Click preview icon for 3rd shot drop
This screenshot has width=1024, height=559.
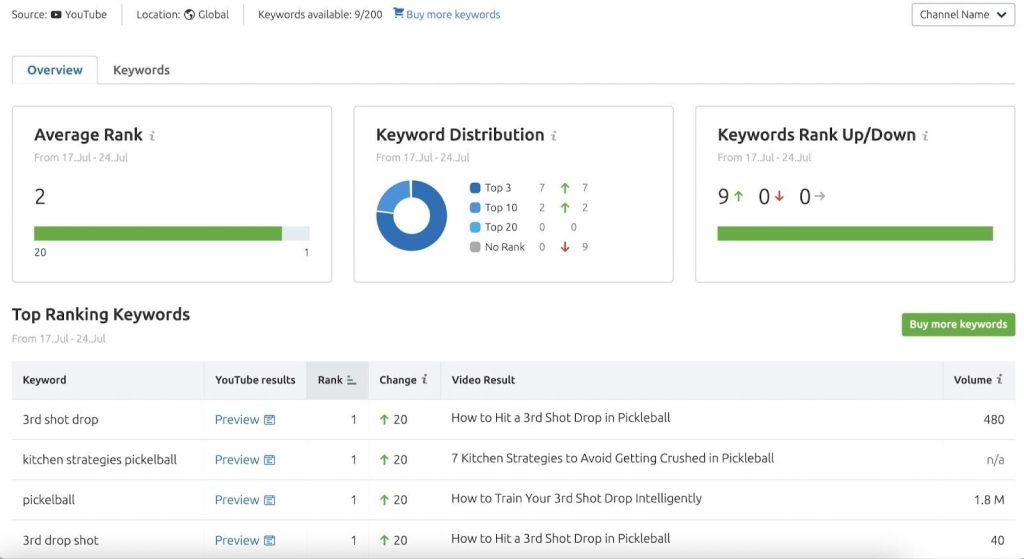269,420
